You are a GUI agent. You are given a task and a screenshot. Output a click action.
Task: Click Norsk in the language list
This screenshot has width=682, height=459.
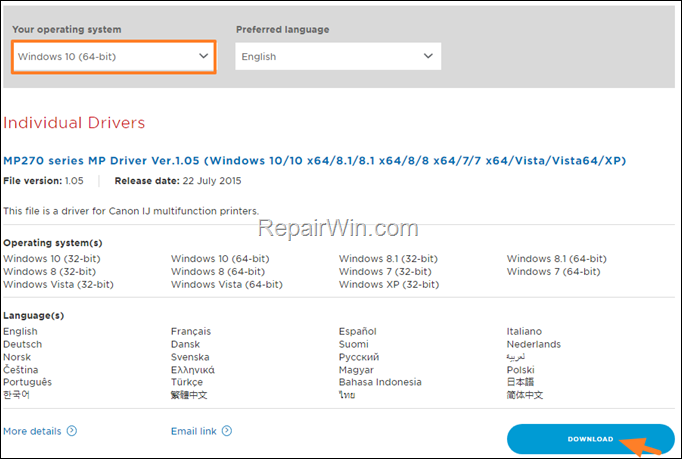pyautogui.click(x=17, y=357)
